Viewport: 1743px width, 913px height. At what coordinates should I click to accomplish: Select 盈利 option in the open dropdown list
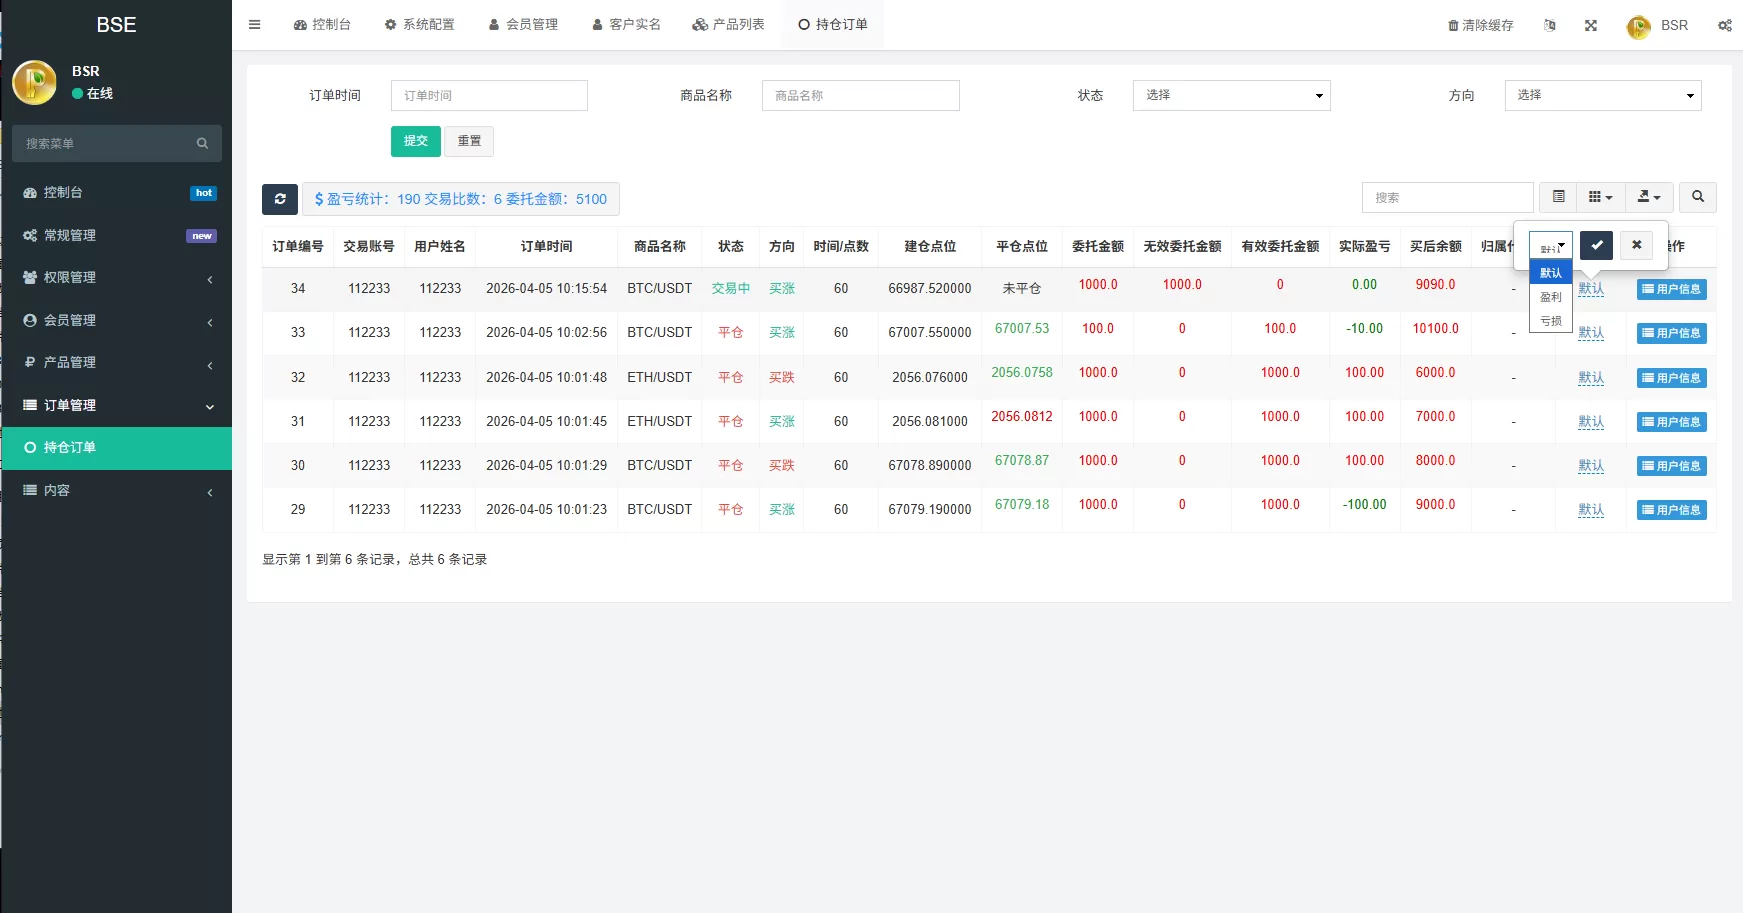pyautogui.click(x=1550, y=297)
